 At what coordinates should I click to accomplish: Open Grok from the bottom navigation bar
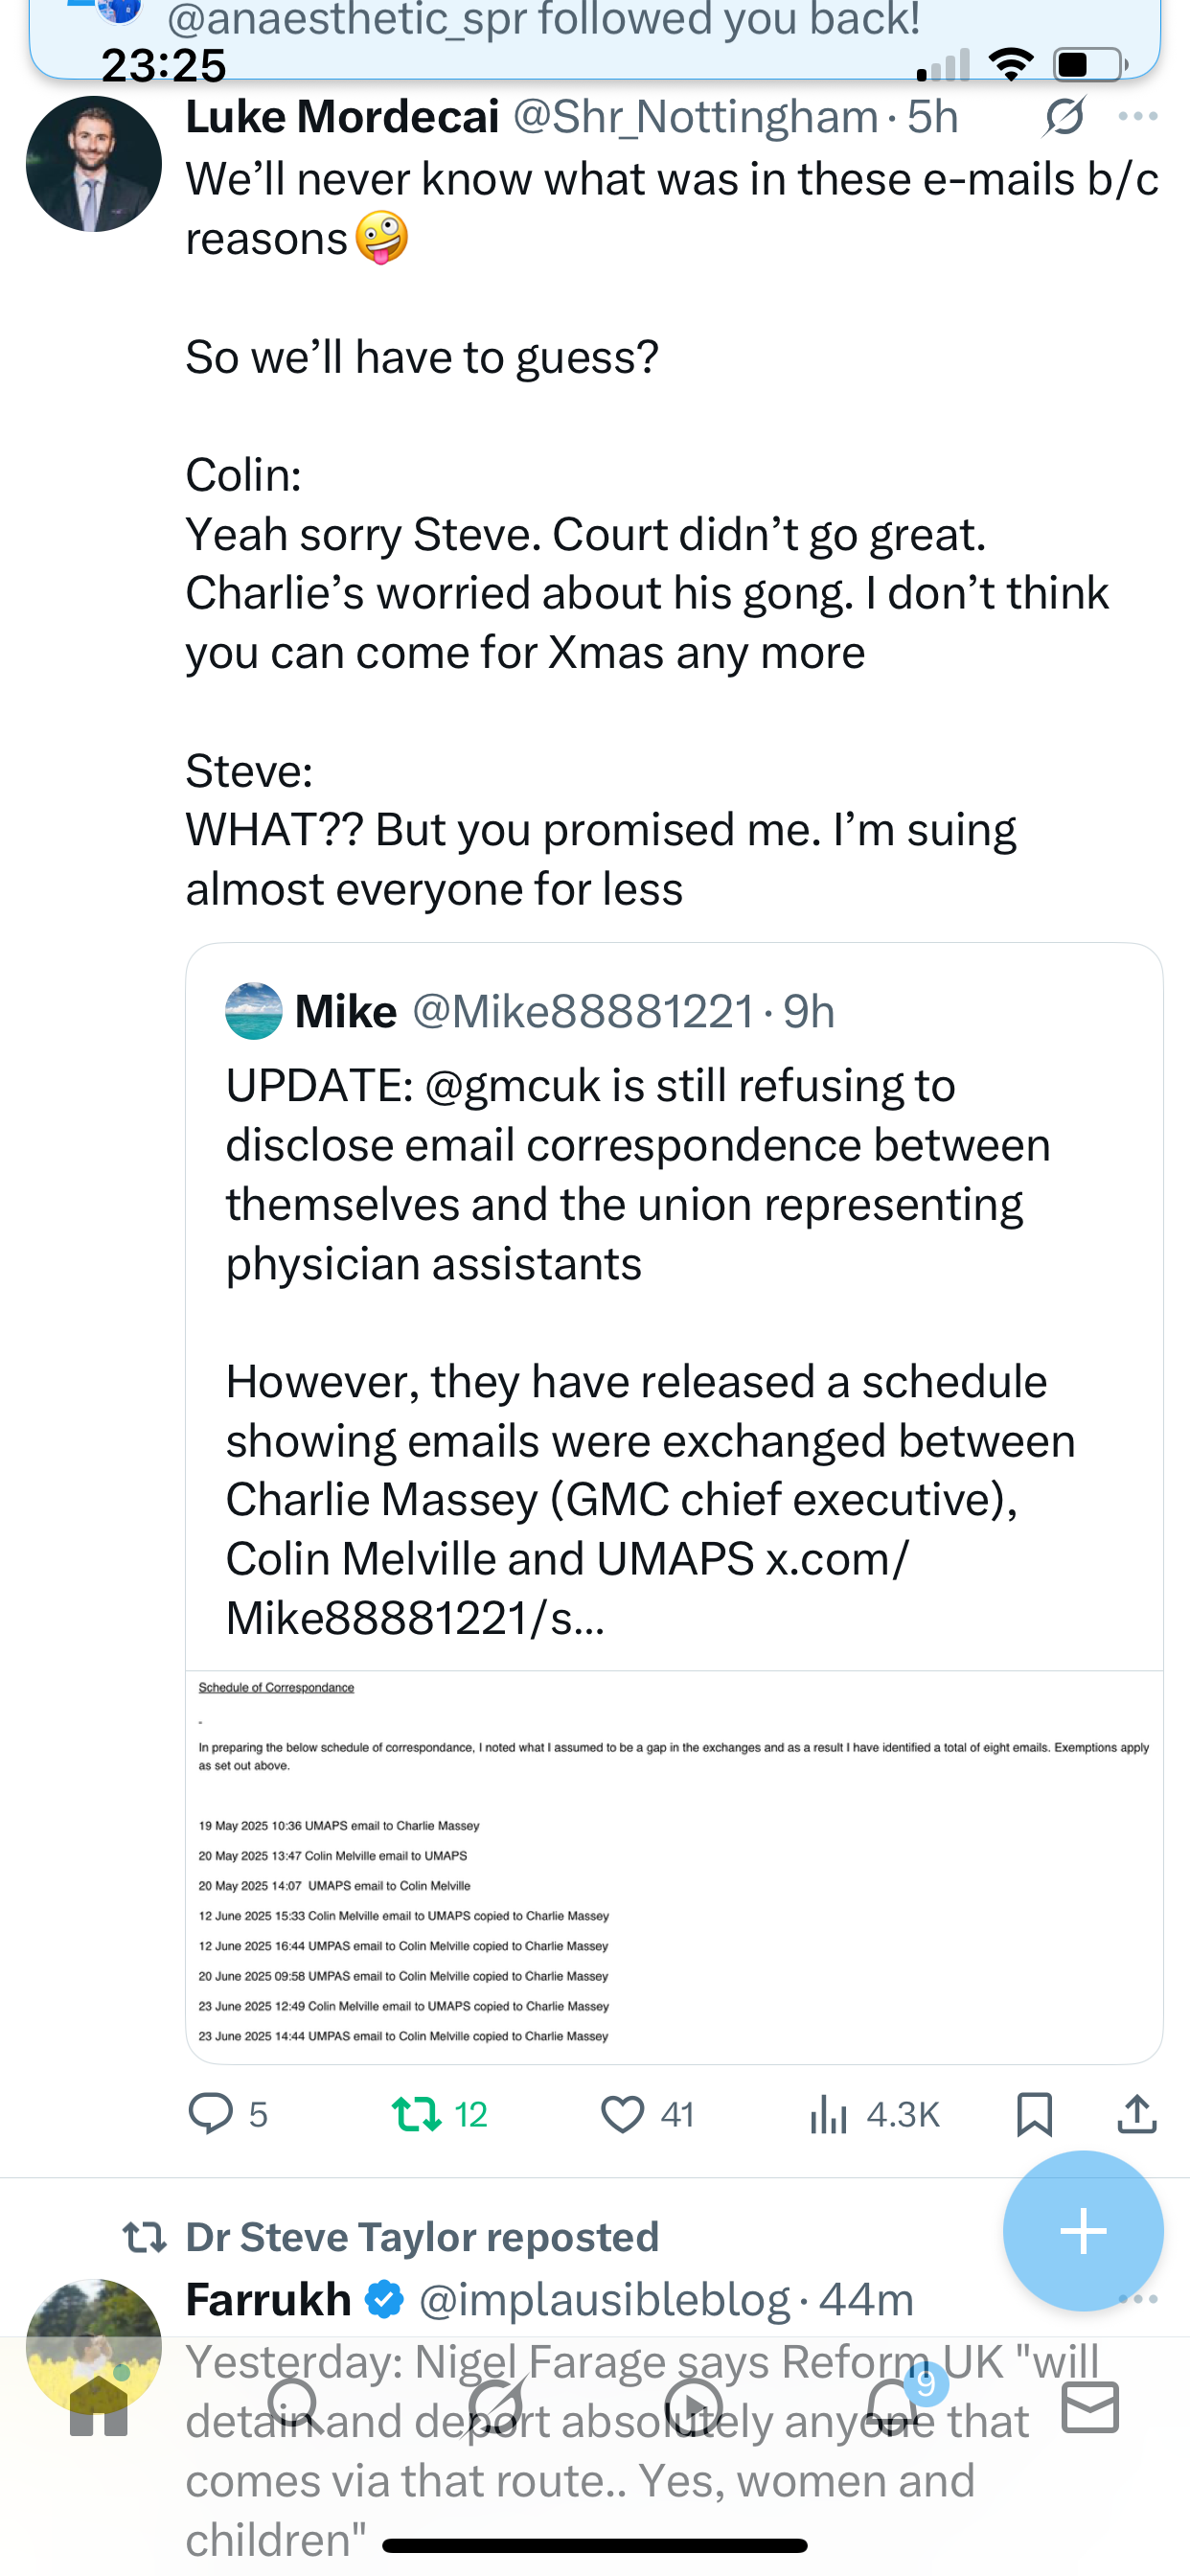pyautogui.click(x=495, y=2406)
